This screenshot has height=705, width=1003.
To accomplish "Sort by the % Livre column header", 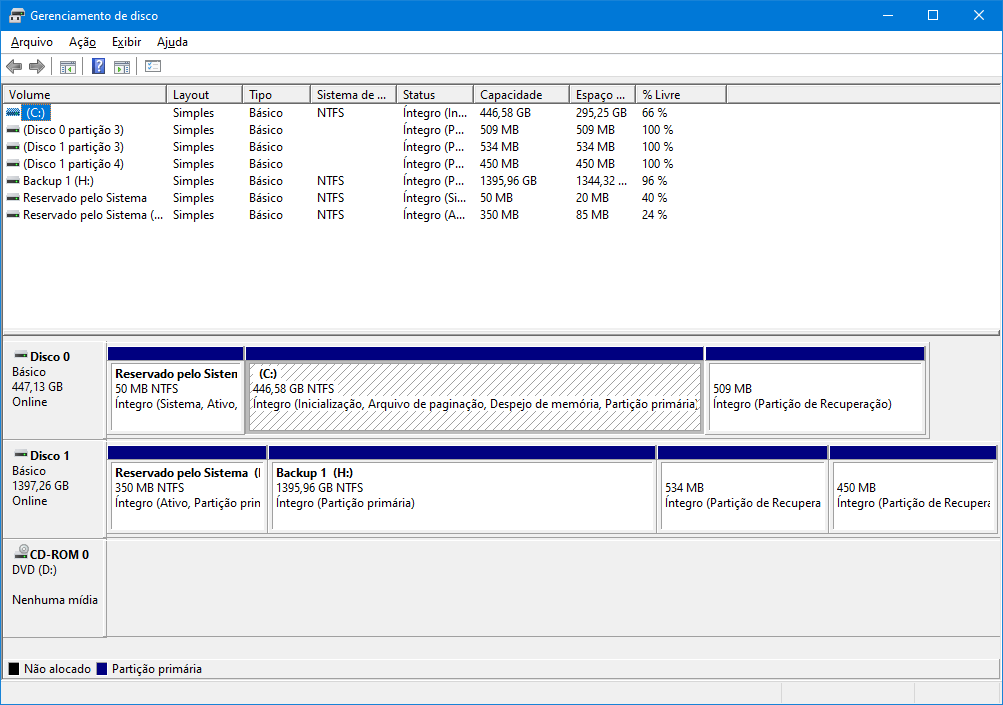I will [x=681, y=95].
